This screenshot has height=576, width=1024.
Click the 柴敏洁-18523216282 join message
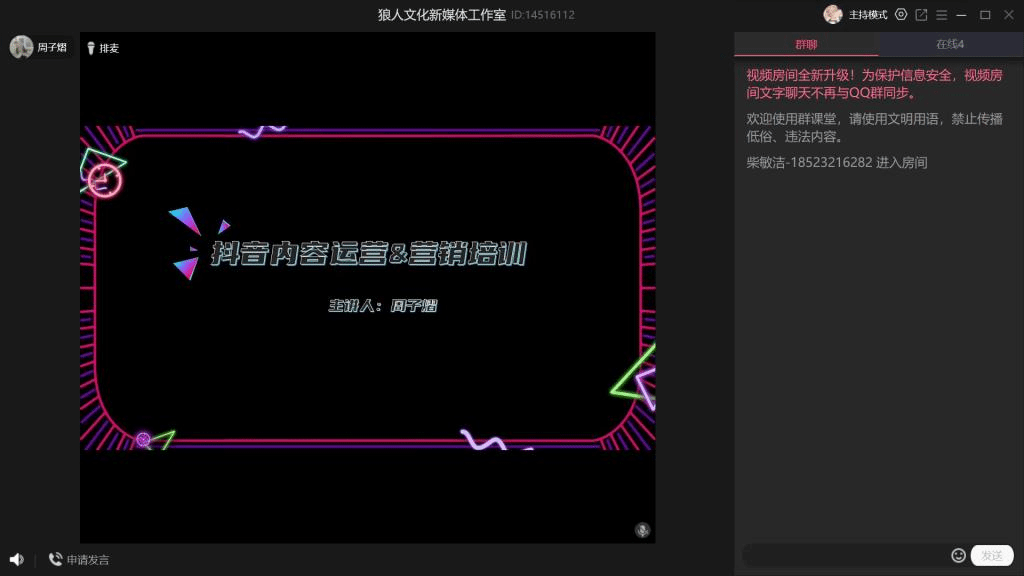pos(836,162)
